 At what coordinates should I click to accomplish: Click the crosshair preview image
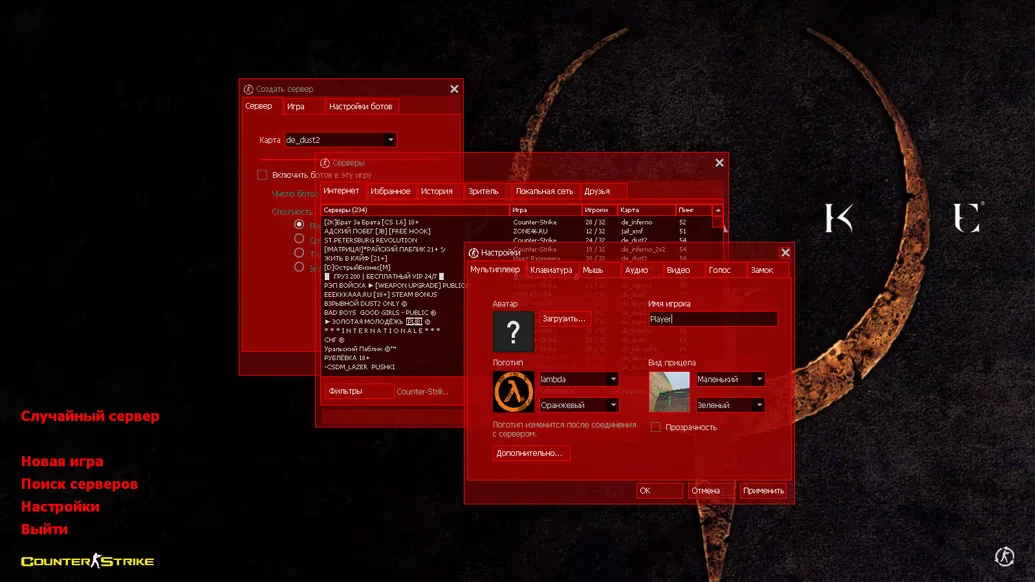point(669,392)
